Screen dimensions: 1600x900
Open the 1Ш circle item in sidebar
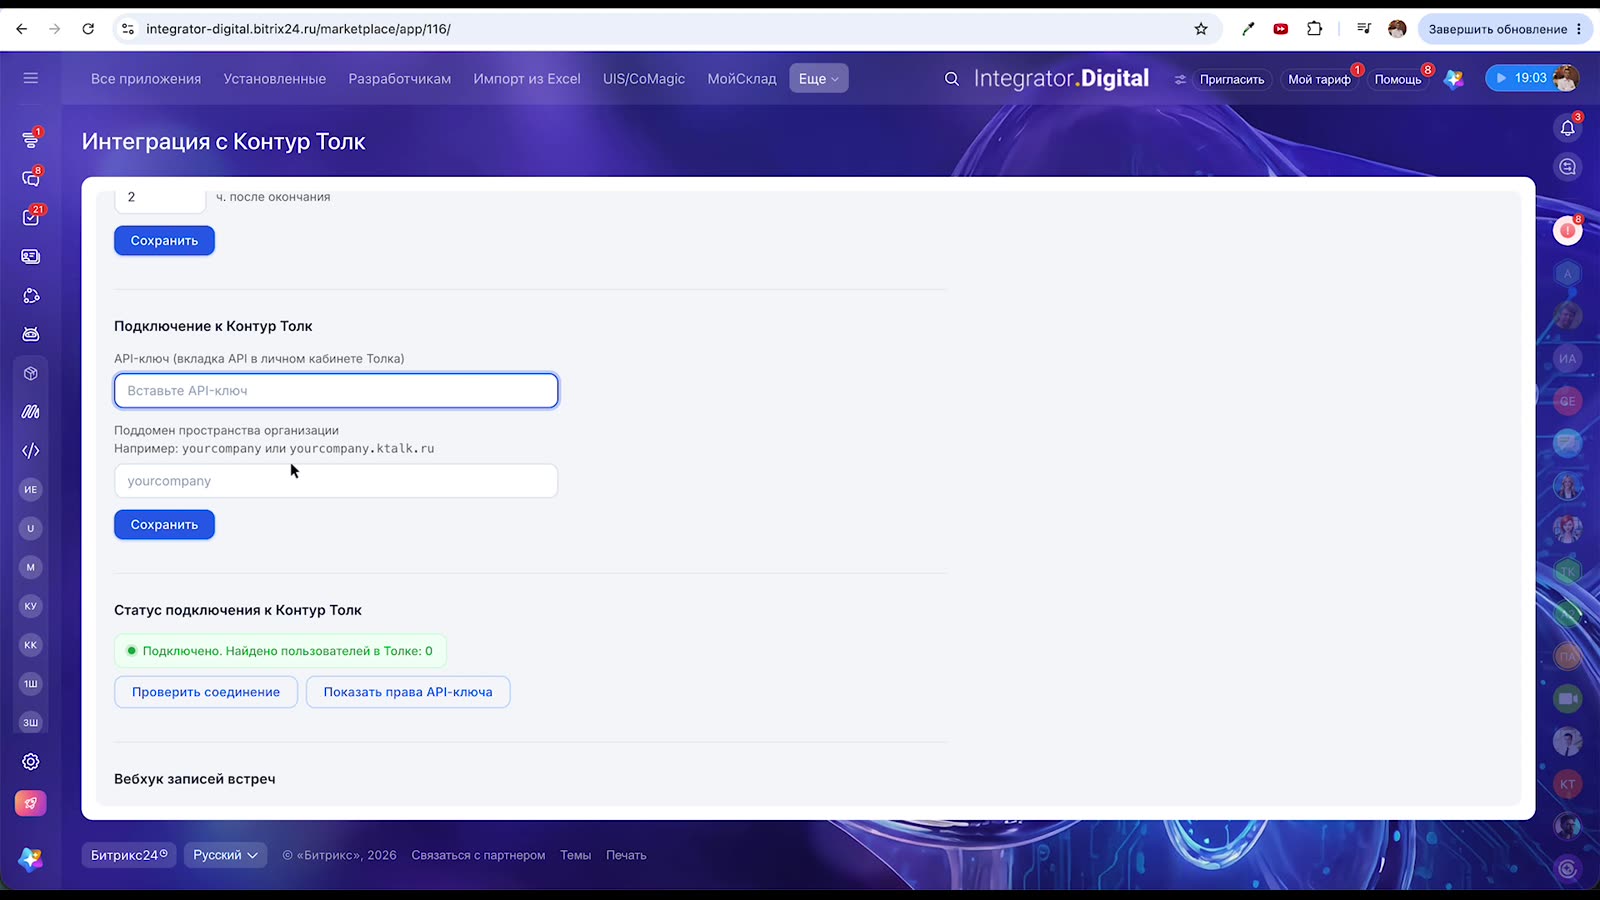tap(31, 684)
